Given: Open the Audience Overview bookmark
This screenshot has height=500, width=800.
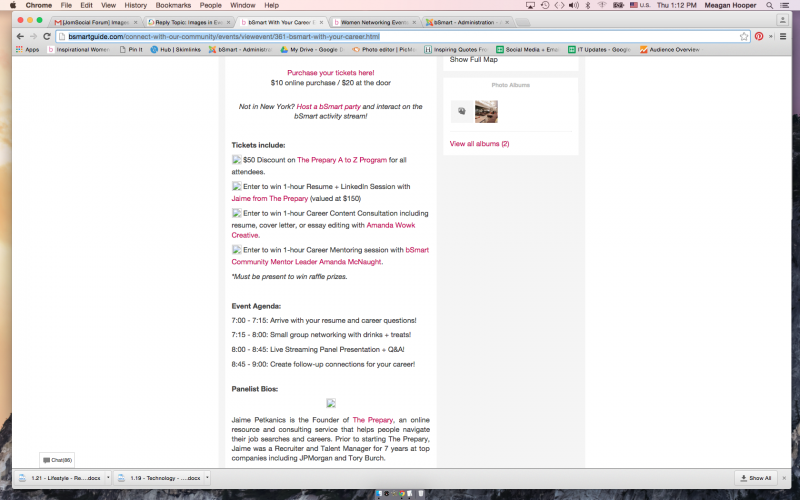Looking at the screenshot, I should point(670,49).
